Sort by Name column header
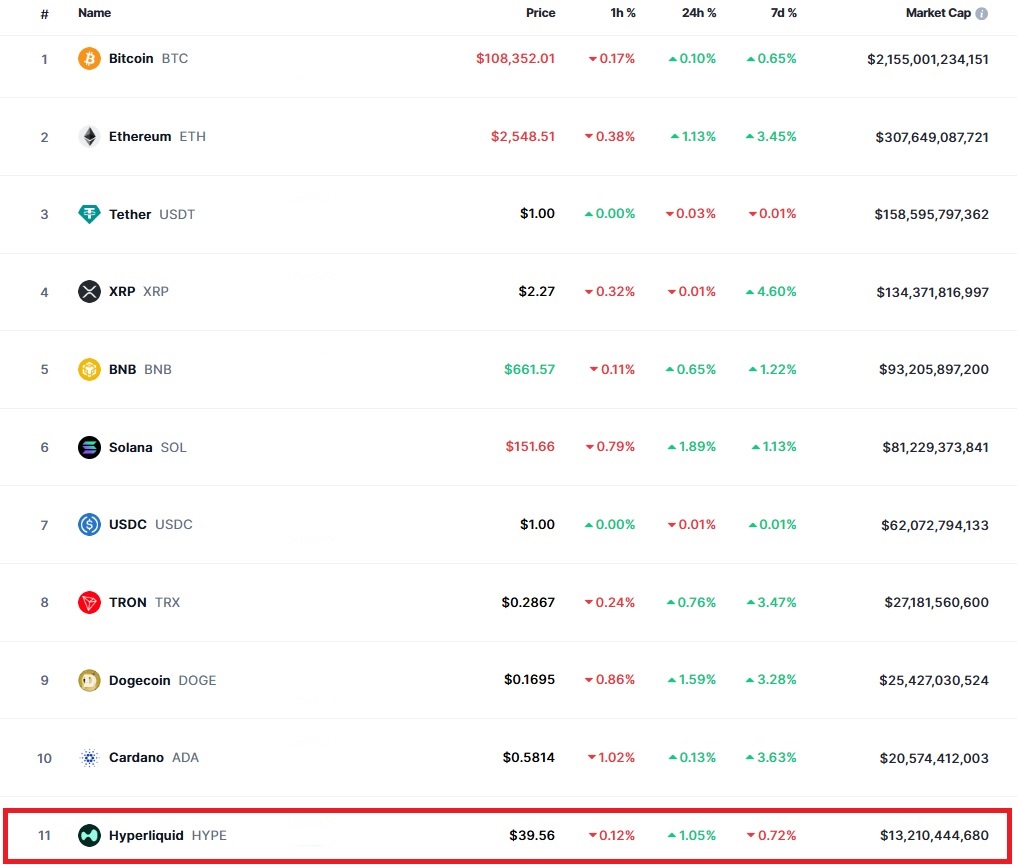Screen dimensions: 1017x867 95,13
